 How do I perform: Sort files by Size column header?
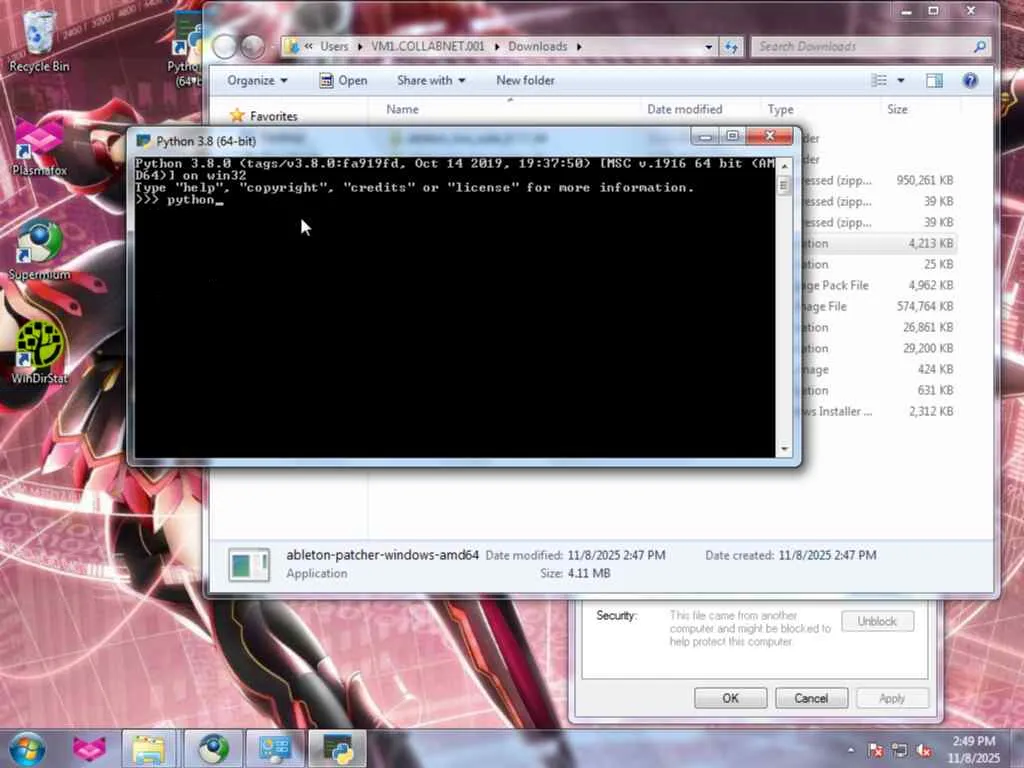[920, 109]
